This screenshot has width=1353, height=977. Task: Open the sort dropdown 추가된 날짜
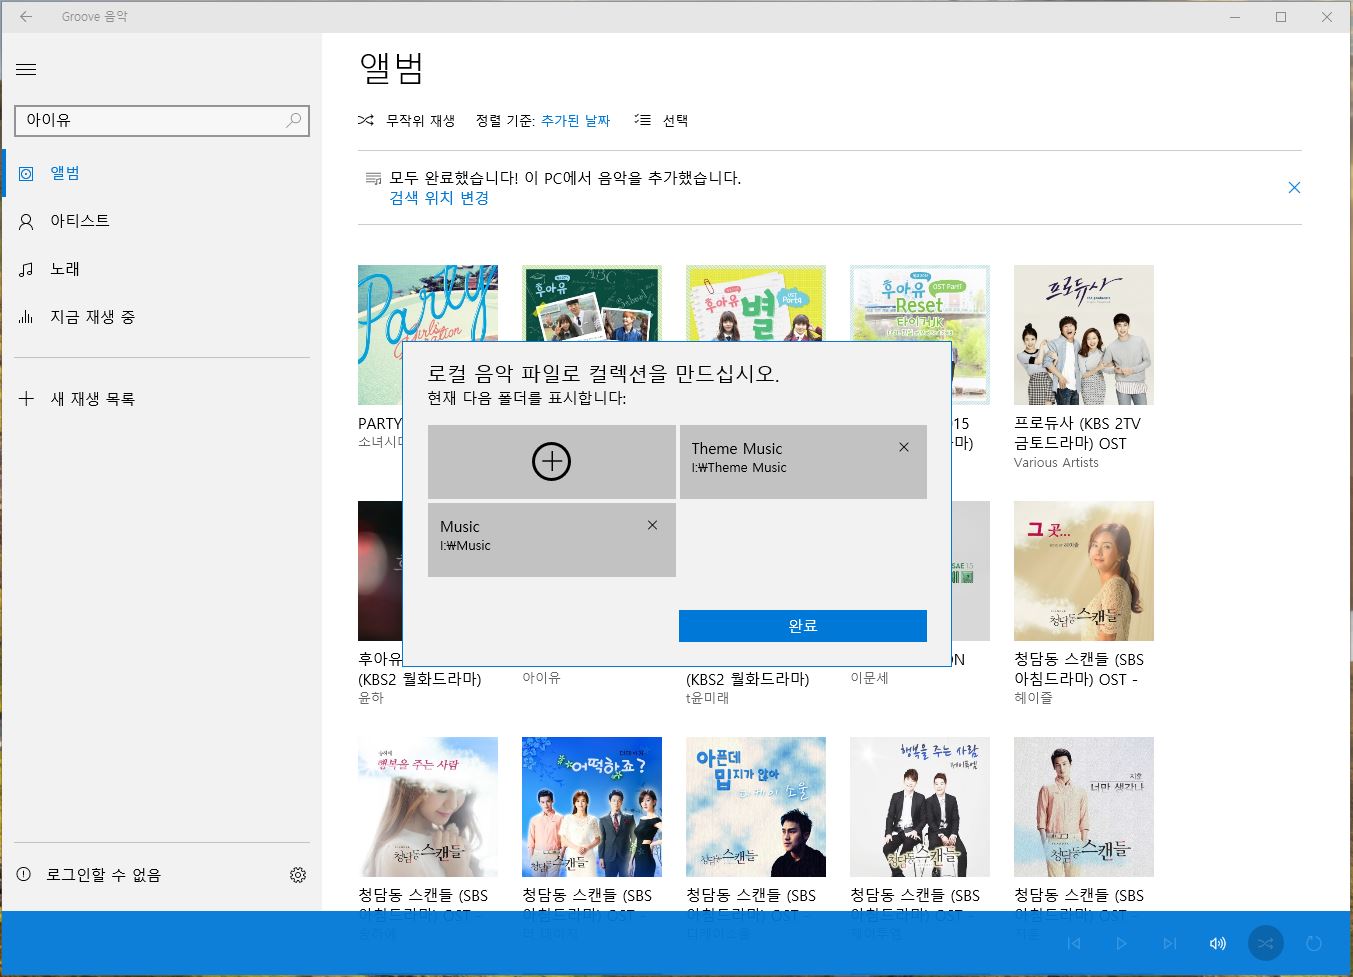tap(575, 120)
